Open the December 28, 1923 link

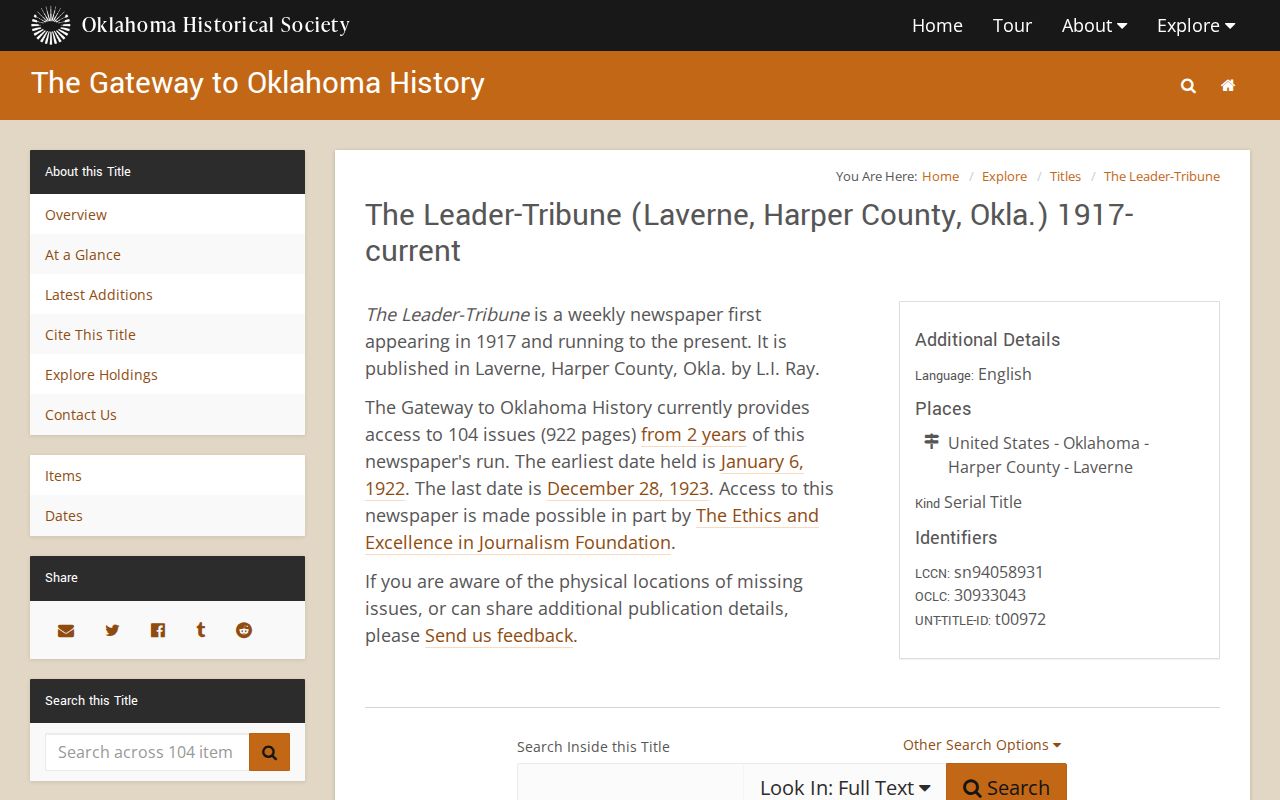[x=628, y=489]
